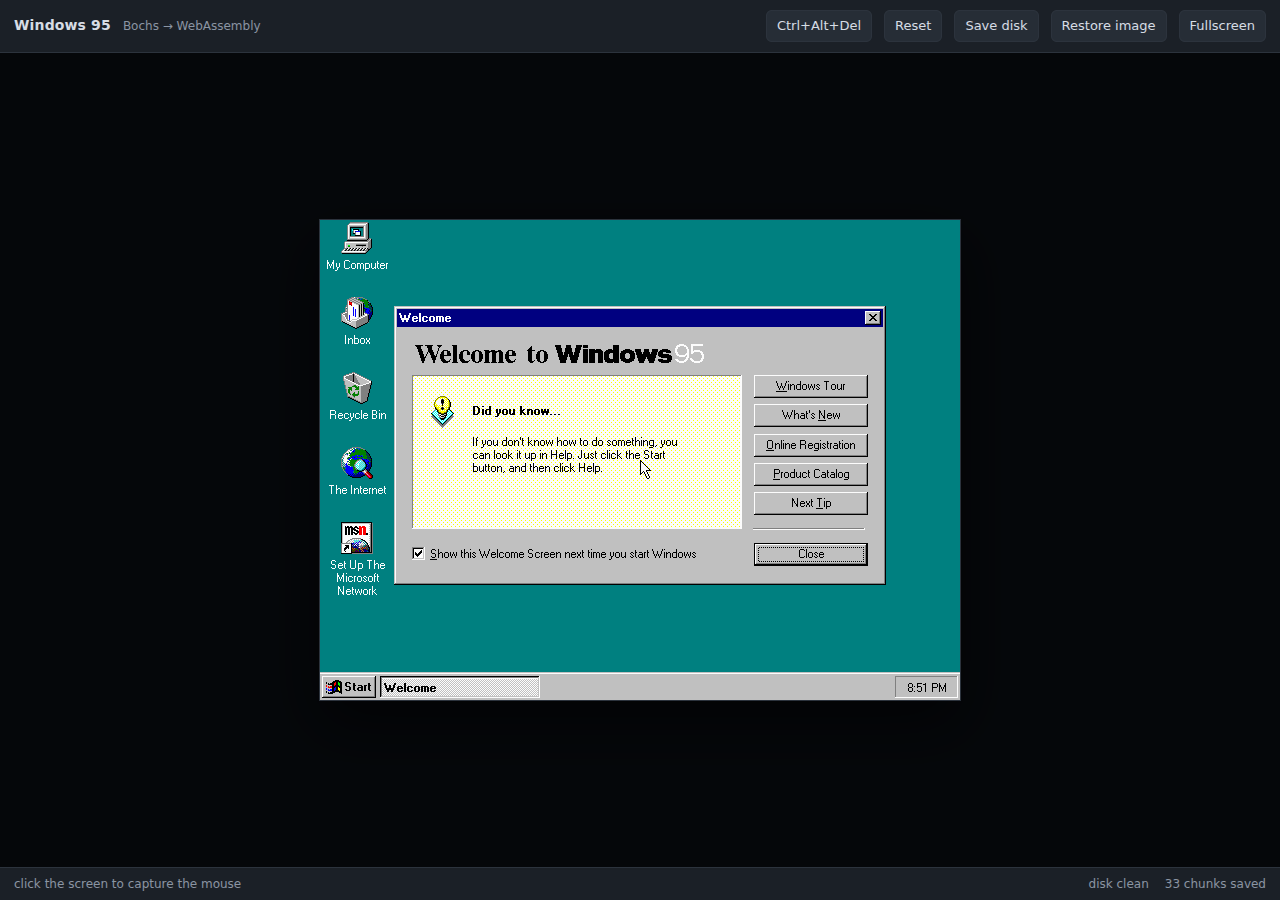This screenshot has height=900, width=1280.
Task: Click the Welcome taskbar button
Action: tap(460, 687)
